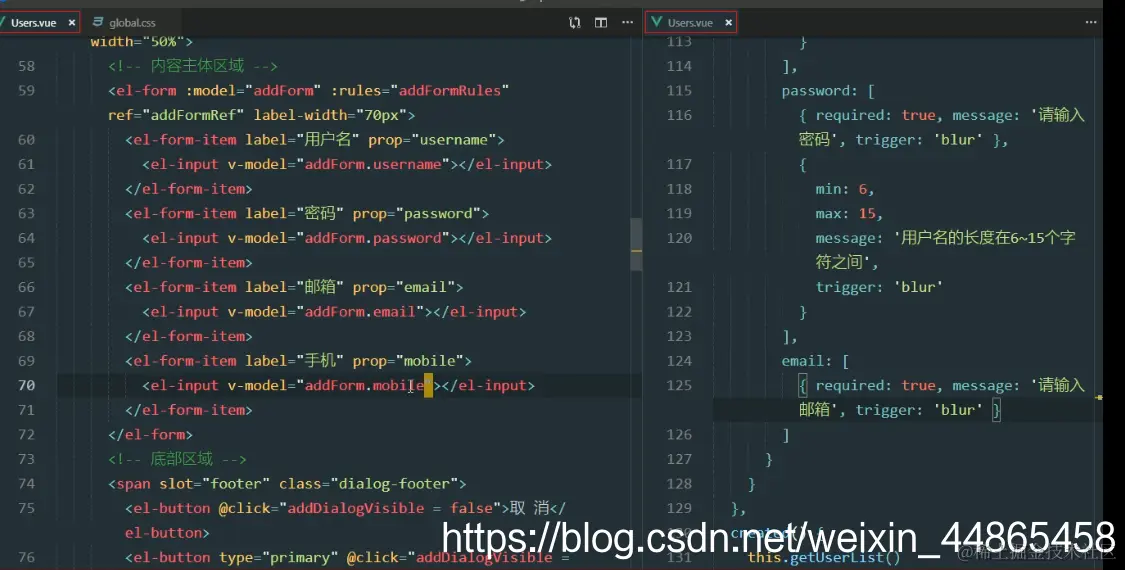Click the label value 手机

tap(319, 361)
